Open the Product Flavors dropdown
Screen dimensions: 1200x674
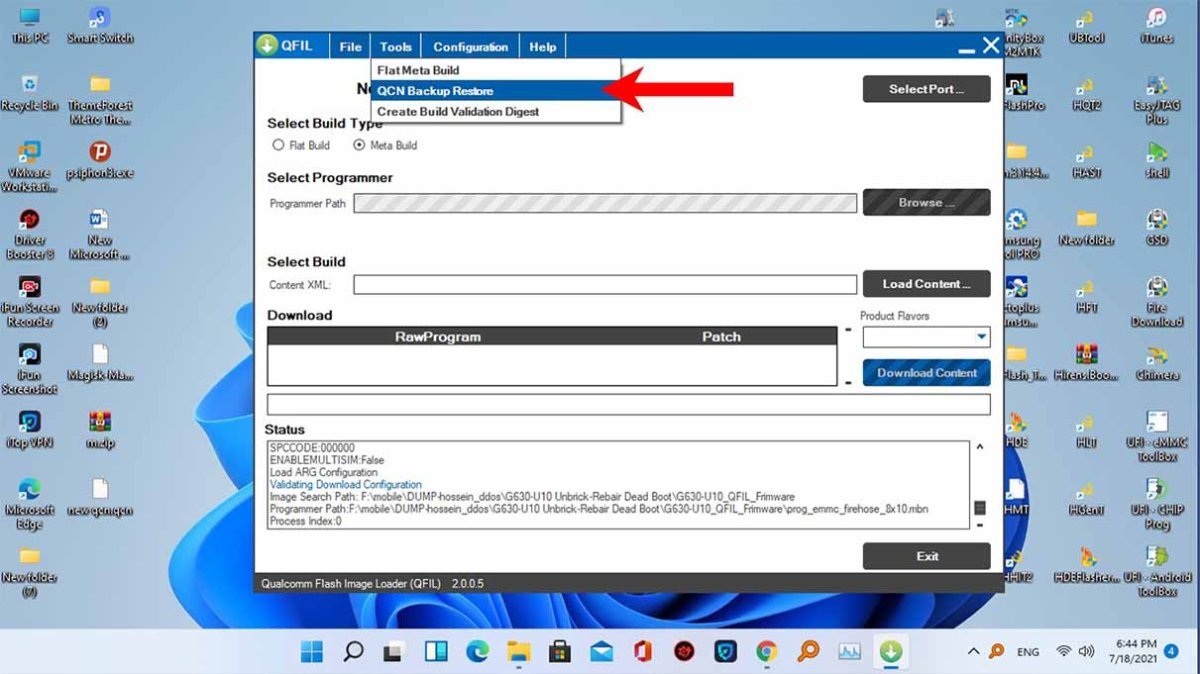click(x=926, y=337)
